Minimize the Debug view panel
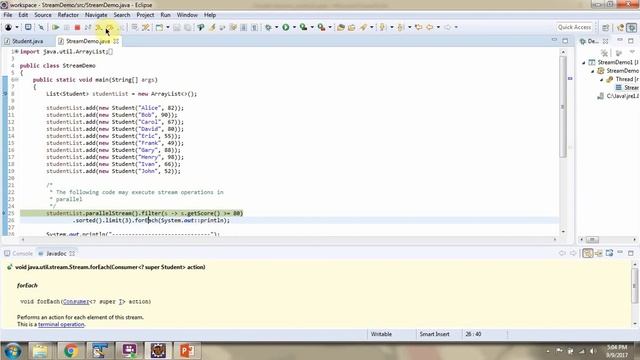Image resolution: width=640 pixels, height=360 pixels. tap(620, 41)
